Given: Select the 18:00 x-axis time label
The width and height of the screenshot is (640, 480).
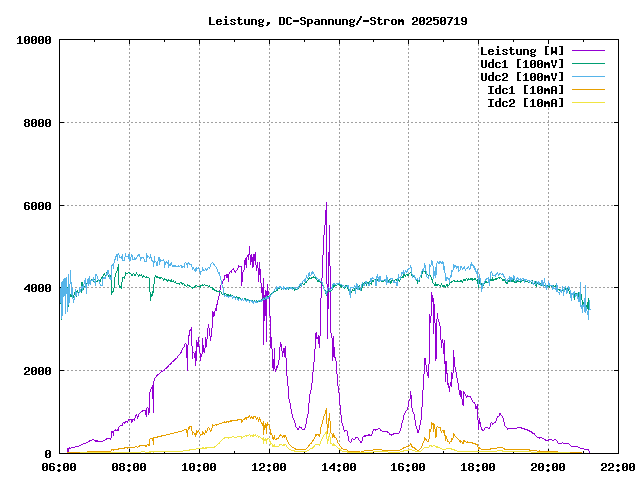Looking at the screenshot, I should (478, 467).
